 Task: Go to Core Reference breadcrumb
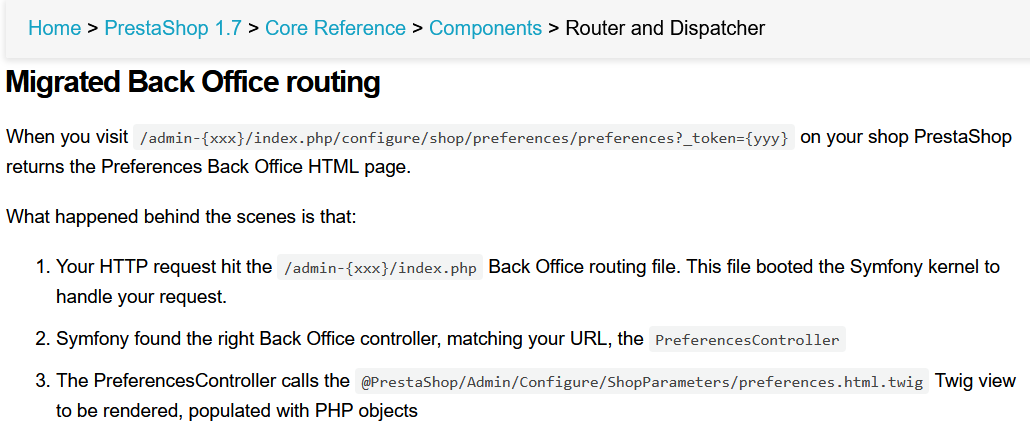click(x=335, y=28)
